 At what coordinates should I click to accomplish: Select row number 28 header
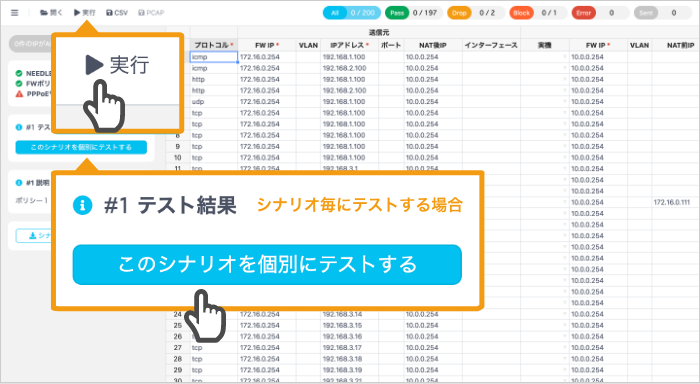pyautogui.click(x=178, y=359)
